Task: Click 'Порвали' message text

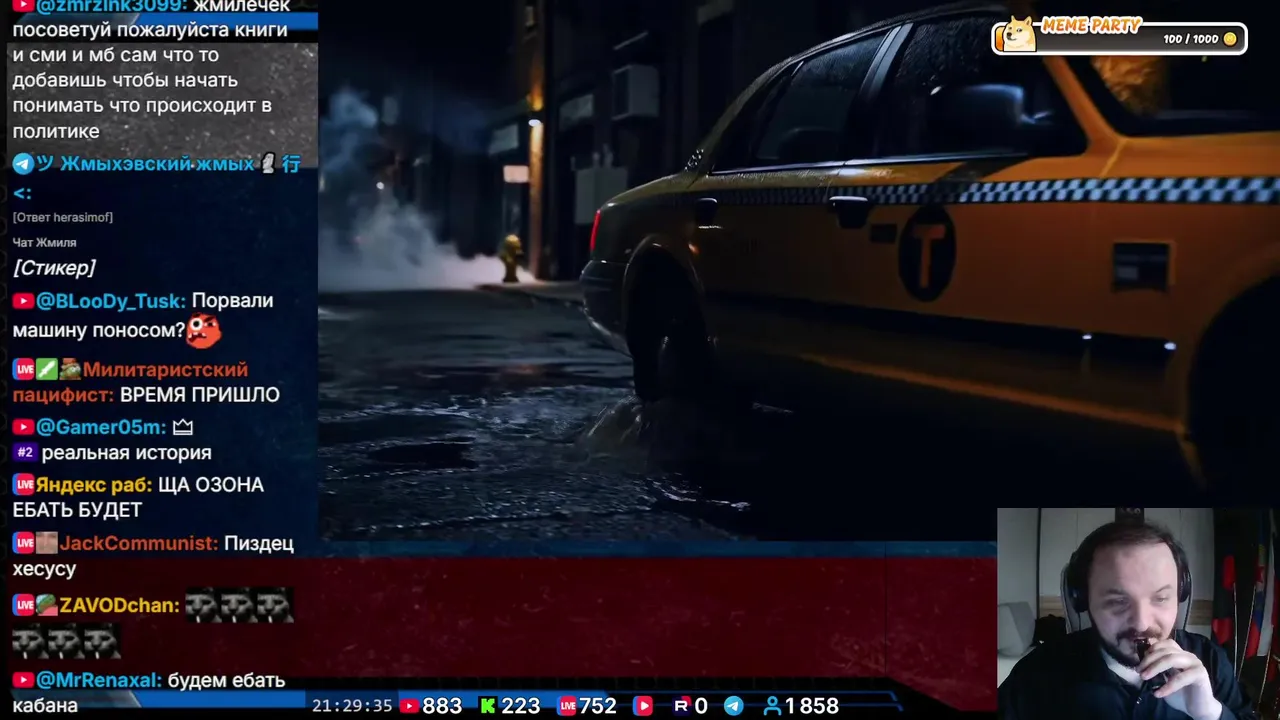Action: tap(232, 301)
